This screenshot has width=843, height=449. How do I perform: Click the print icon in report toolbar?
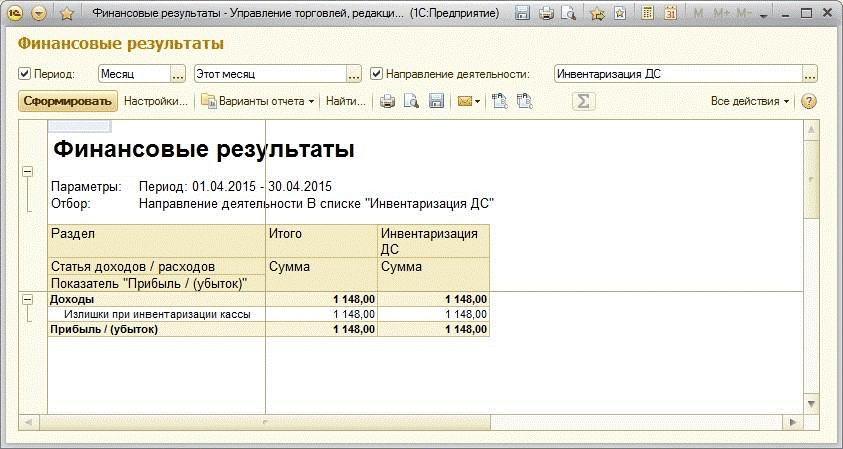387,101
